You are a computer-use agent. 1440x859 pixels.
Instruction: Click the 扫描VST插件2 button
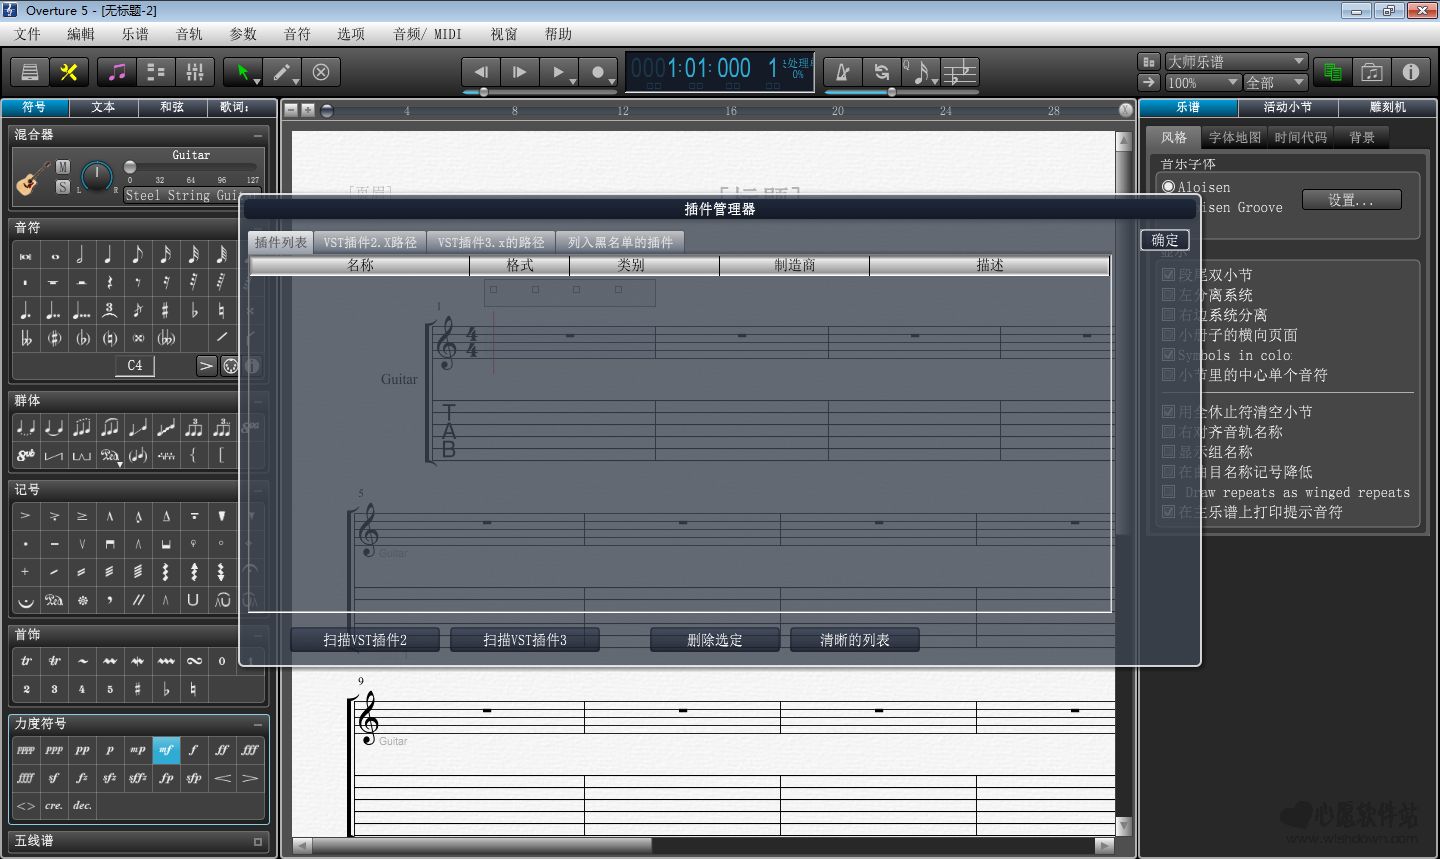tap(365, 640)
